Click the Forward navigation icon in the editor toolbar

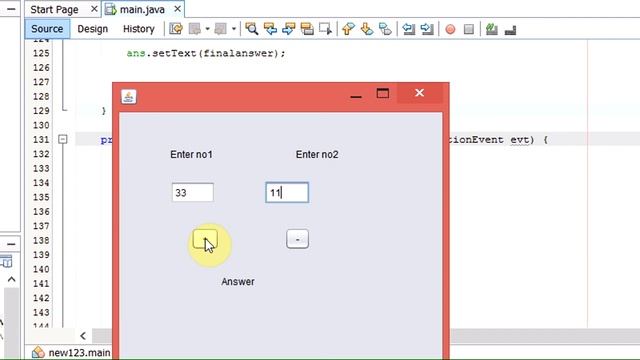(x=221, y=29)
